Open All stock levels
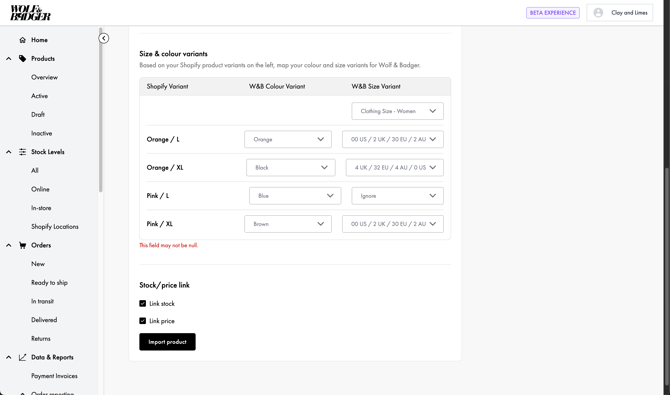This screenshot has height=395, width=670. pos(35,171)
